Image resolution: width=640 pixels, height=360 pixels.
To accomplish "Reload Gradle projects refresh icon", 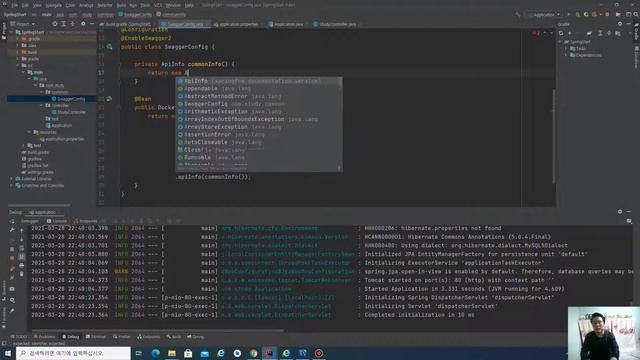I will click(x=561, y=33).
